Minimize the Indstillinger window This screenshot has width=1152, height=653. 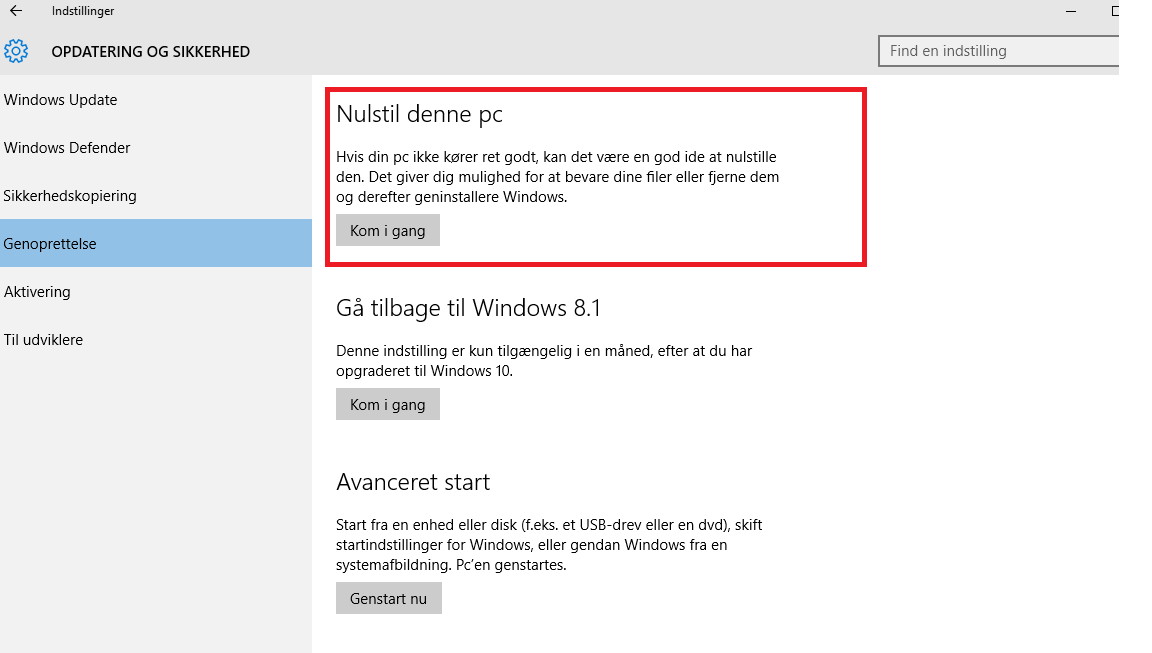pos(1070,11)
